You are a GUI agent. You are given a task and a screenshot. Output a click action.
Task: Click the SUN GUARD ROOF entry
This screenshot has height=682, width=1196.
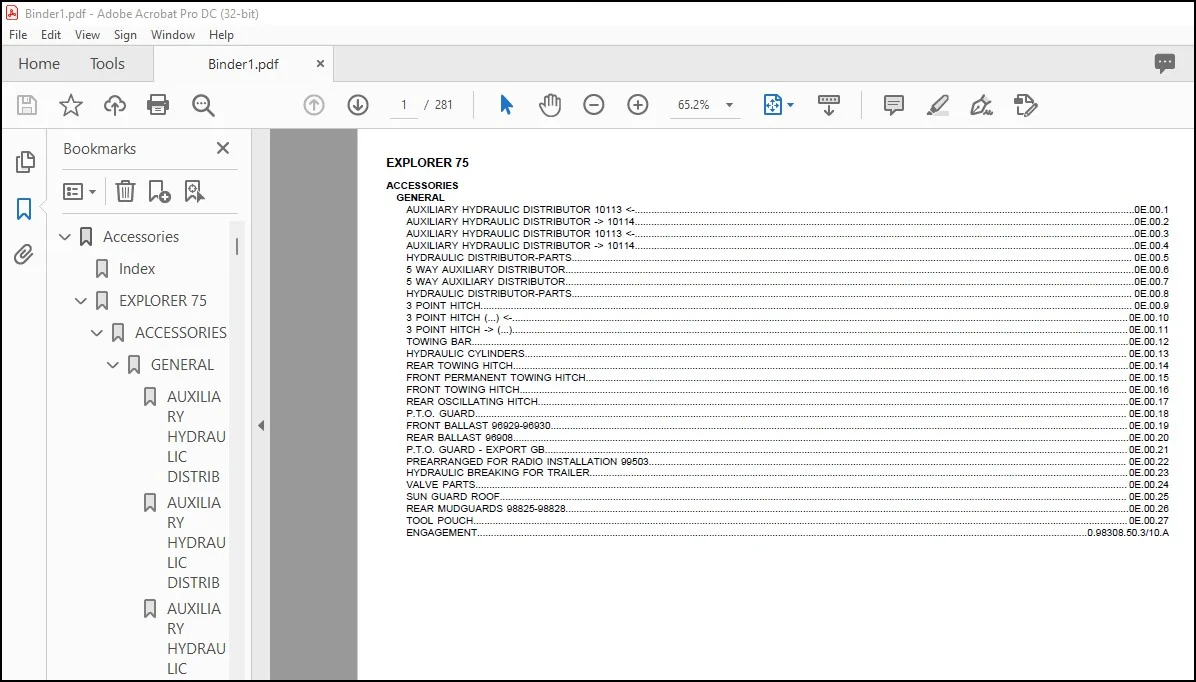pyautogui.click(x=787, y=497)
